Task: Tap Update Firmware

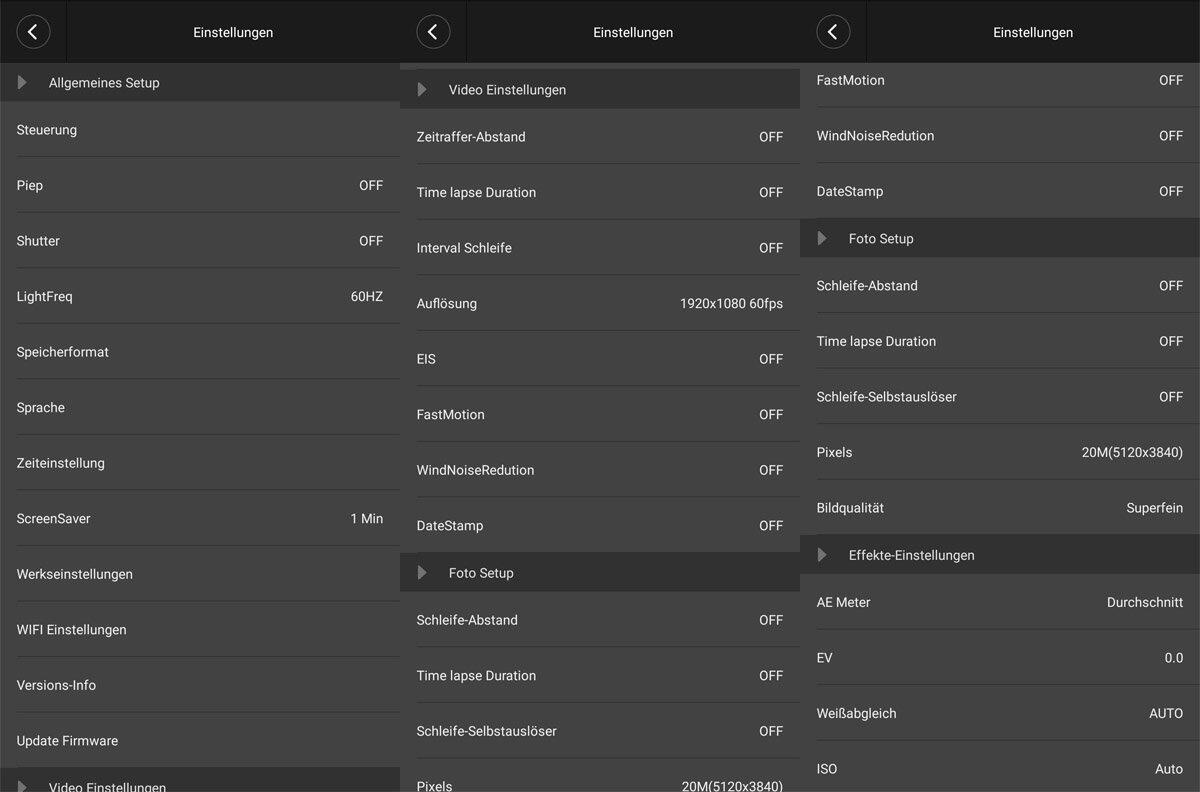Action: [200, 741]
